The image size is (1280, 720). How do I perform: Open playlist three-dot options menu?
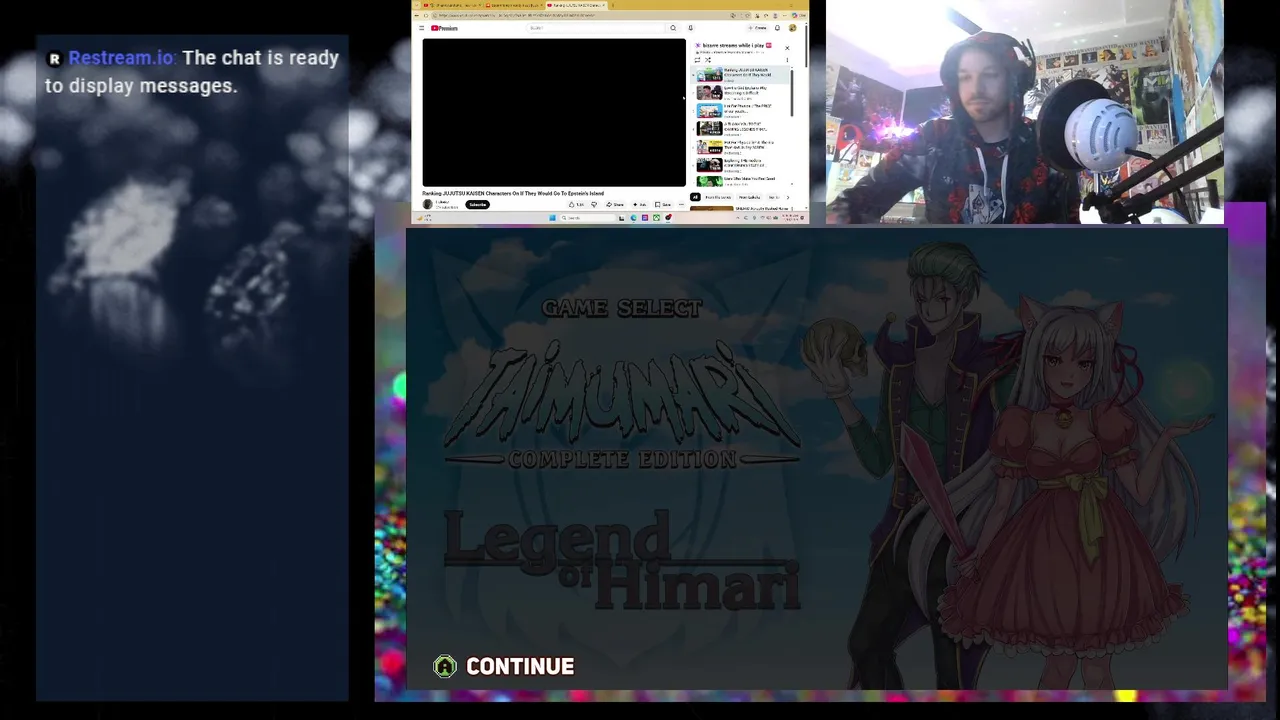(787, 60)
